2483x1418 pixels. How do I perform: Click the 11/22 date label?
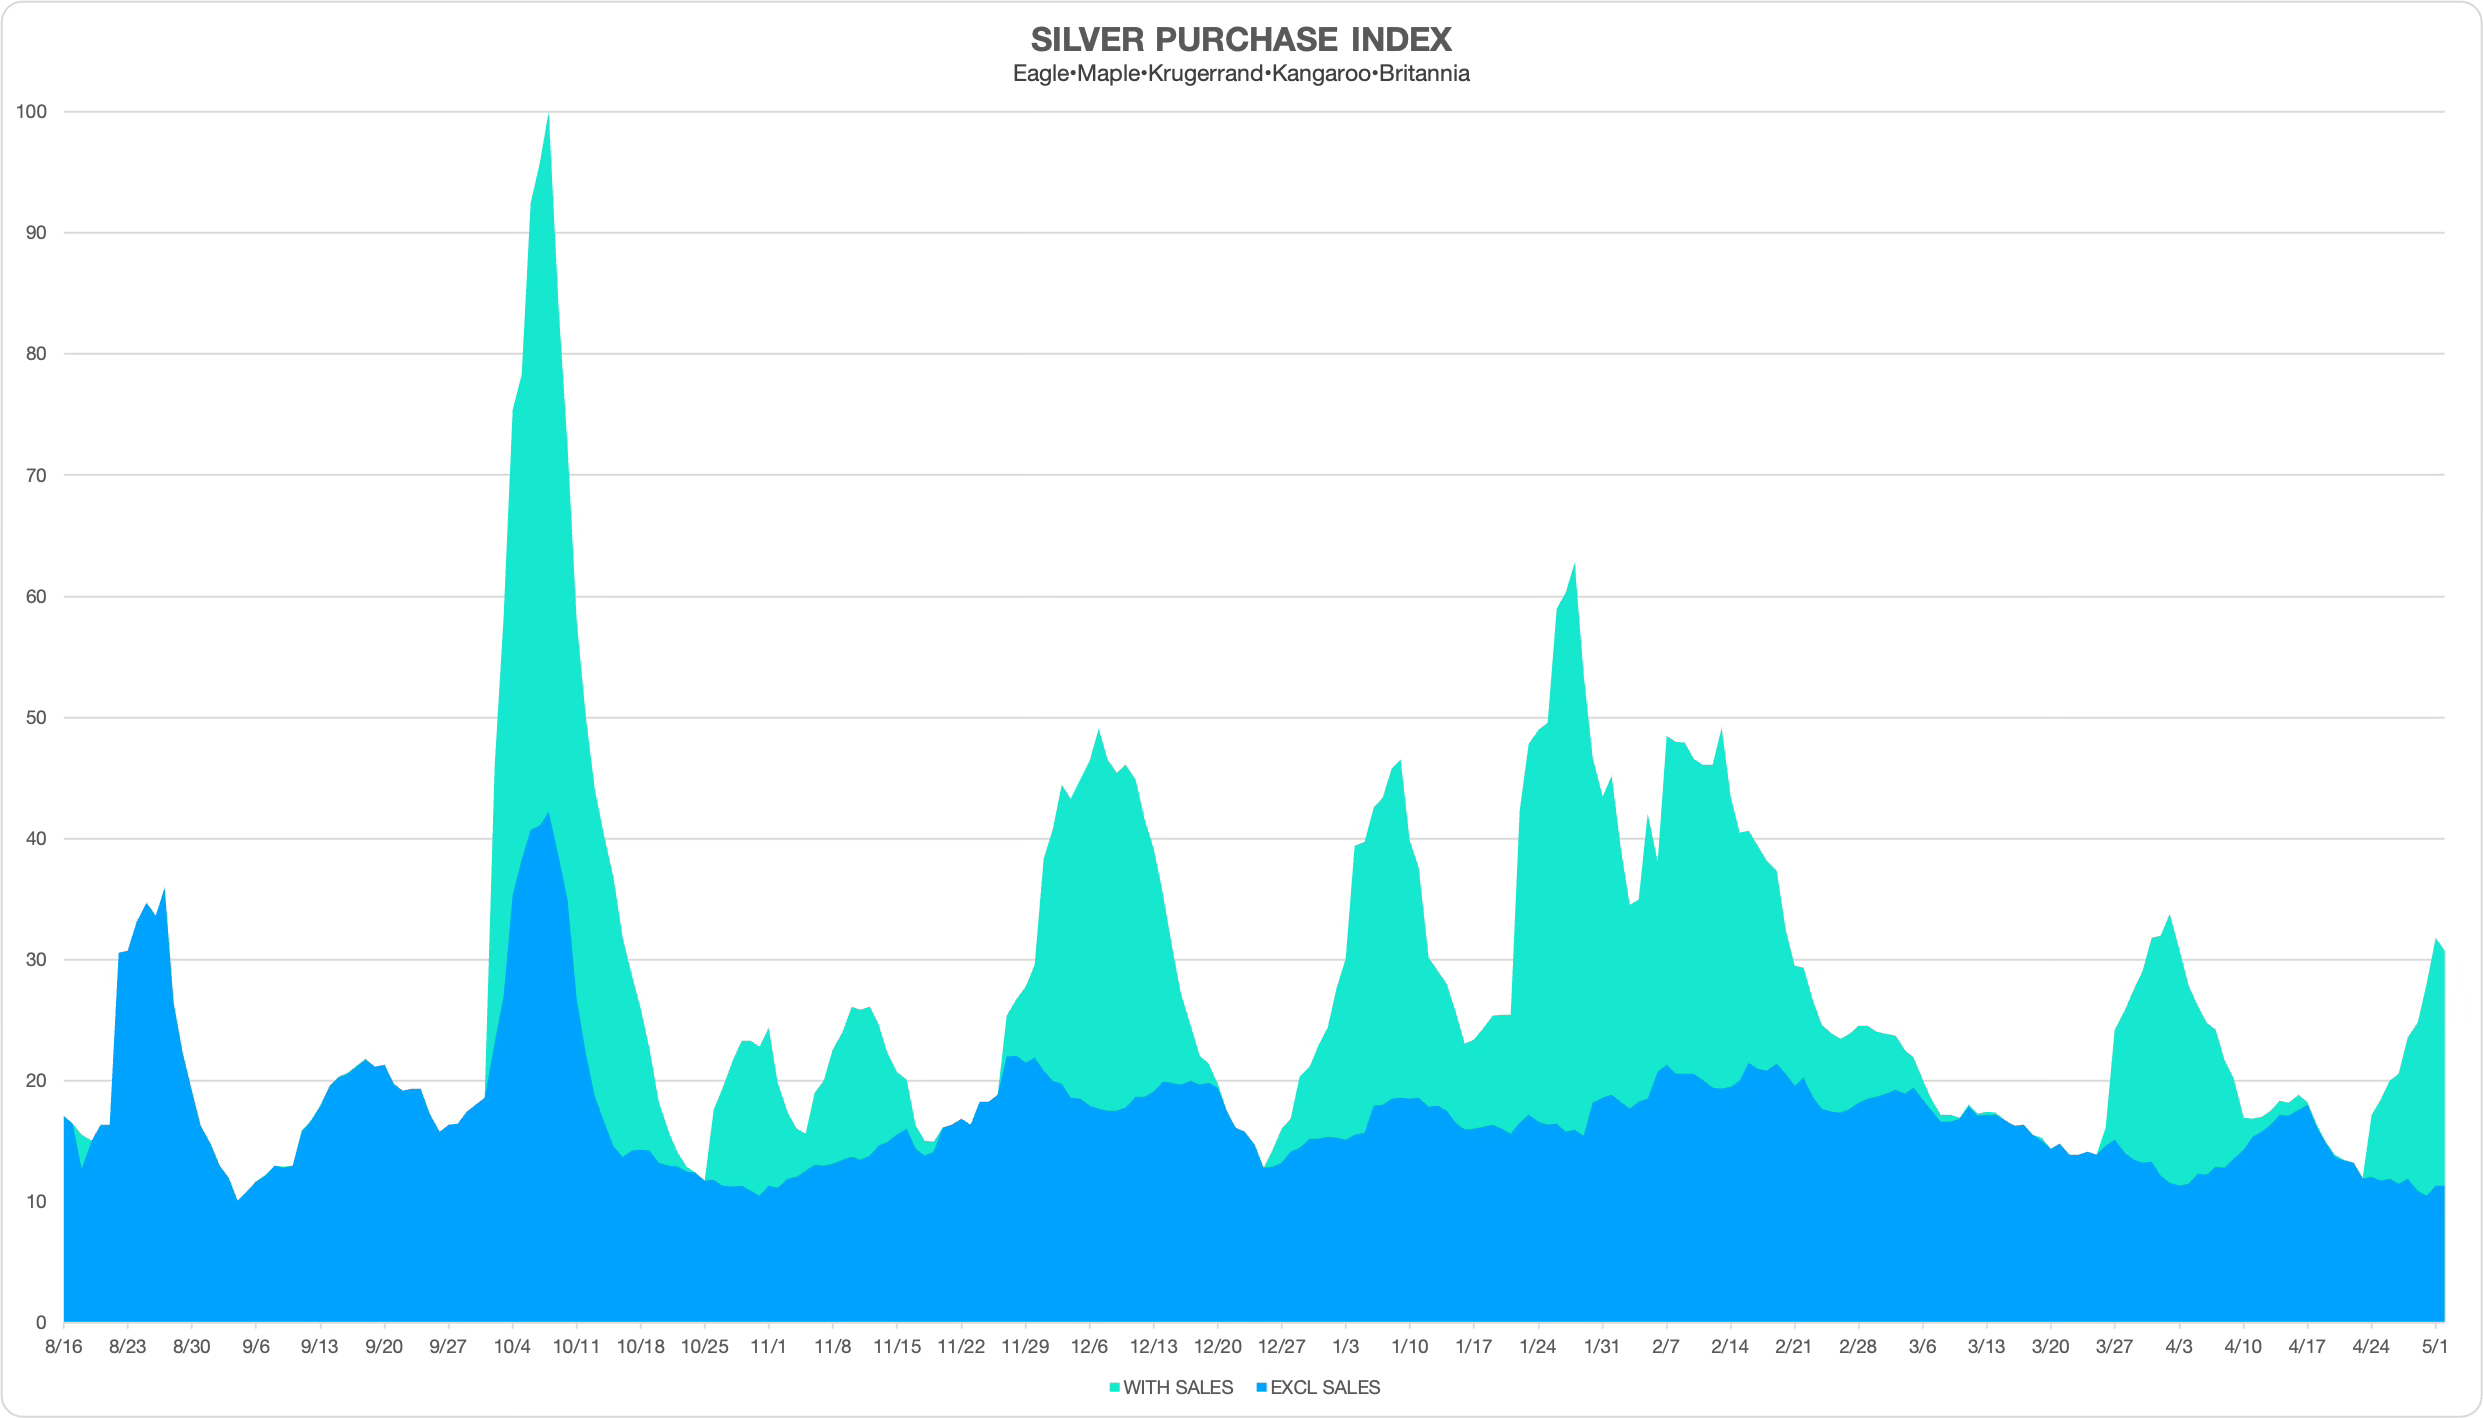click(x=961, y=1347)
